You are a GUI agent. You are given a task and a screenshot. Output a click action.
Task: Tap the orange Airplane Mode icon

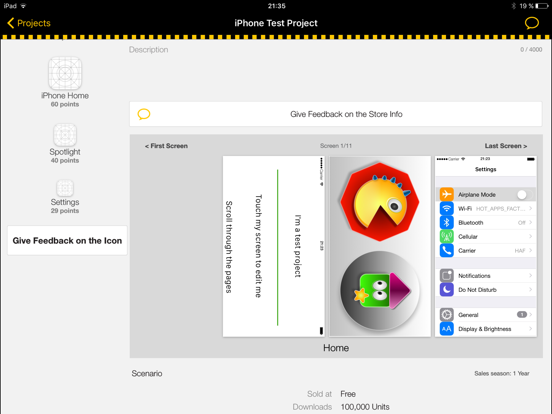pos(446,194)
